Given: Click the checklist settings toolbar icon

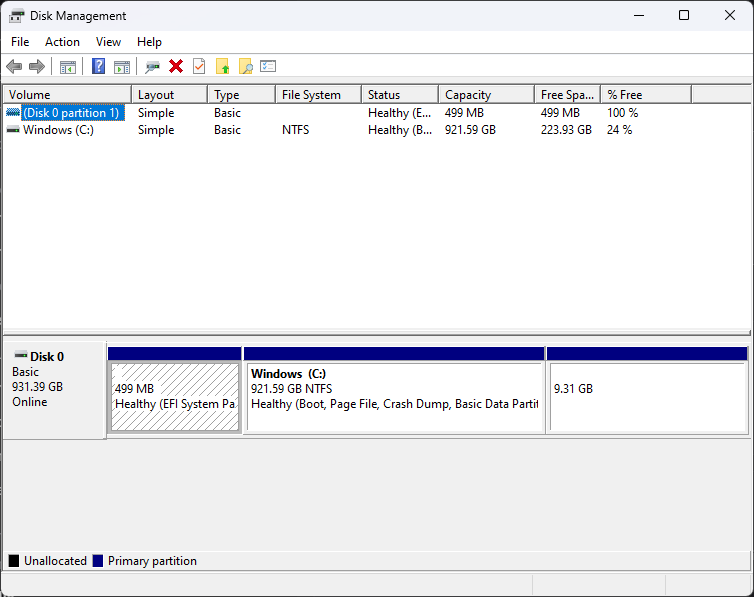Looking at the screenshot, I should [268, 66].
